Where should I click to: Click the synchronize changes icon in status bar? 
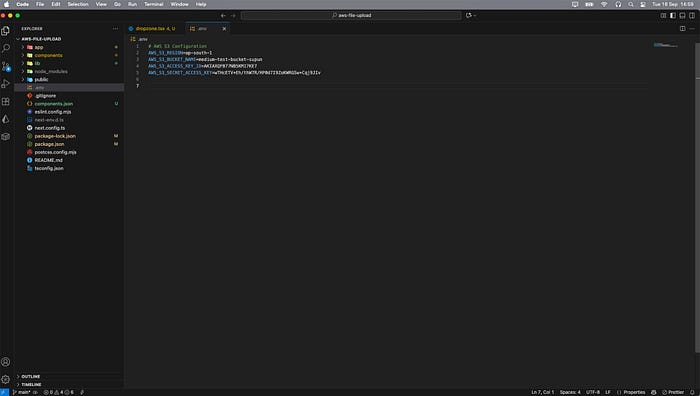click(35, 392)
